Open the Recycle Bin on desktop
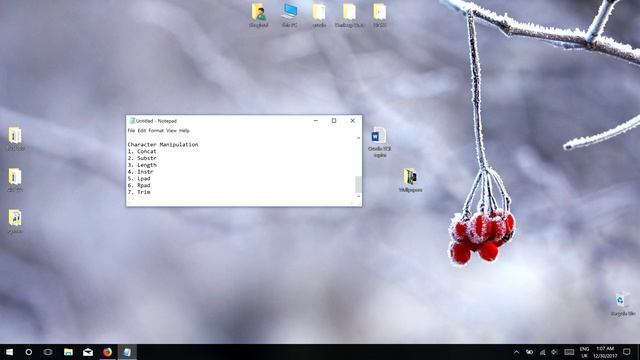Image resolution: width=640 pixels, height=360 pixels. [x=621, y=300]
